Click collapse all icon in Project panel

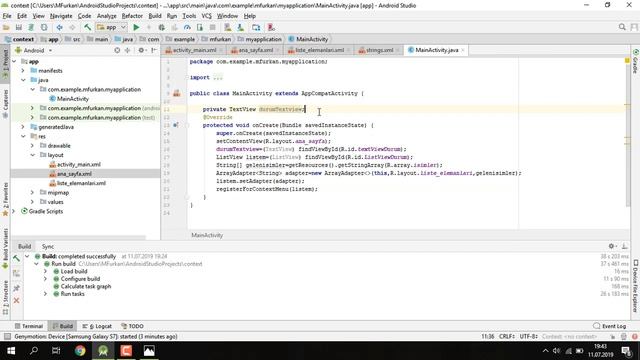point(127,50)
